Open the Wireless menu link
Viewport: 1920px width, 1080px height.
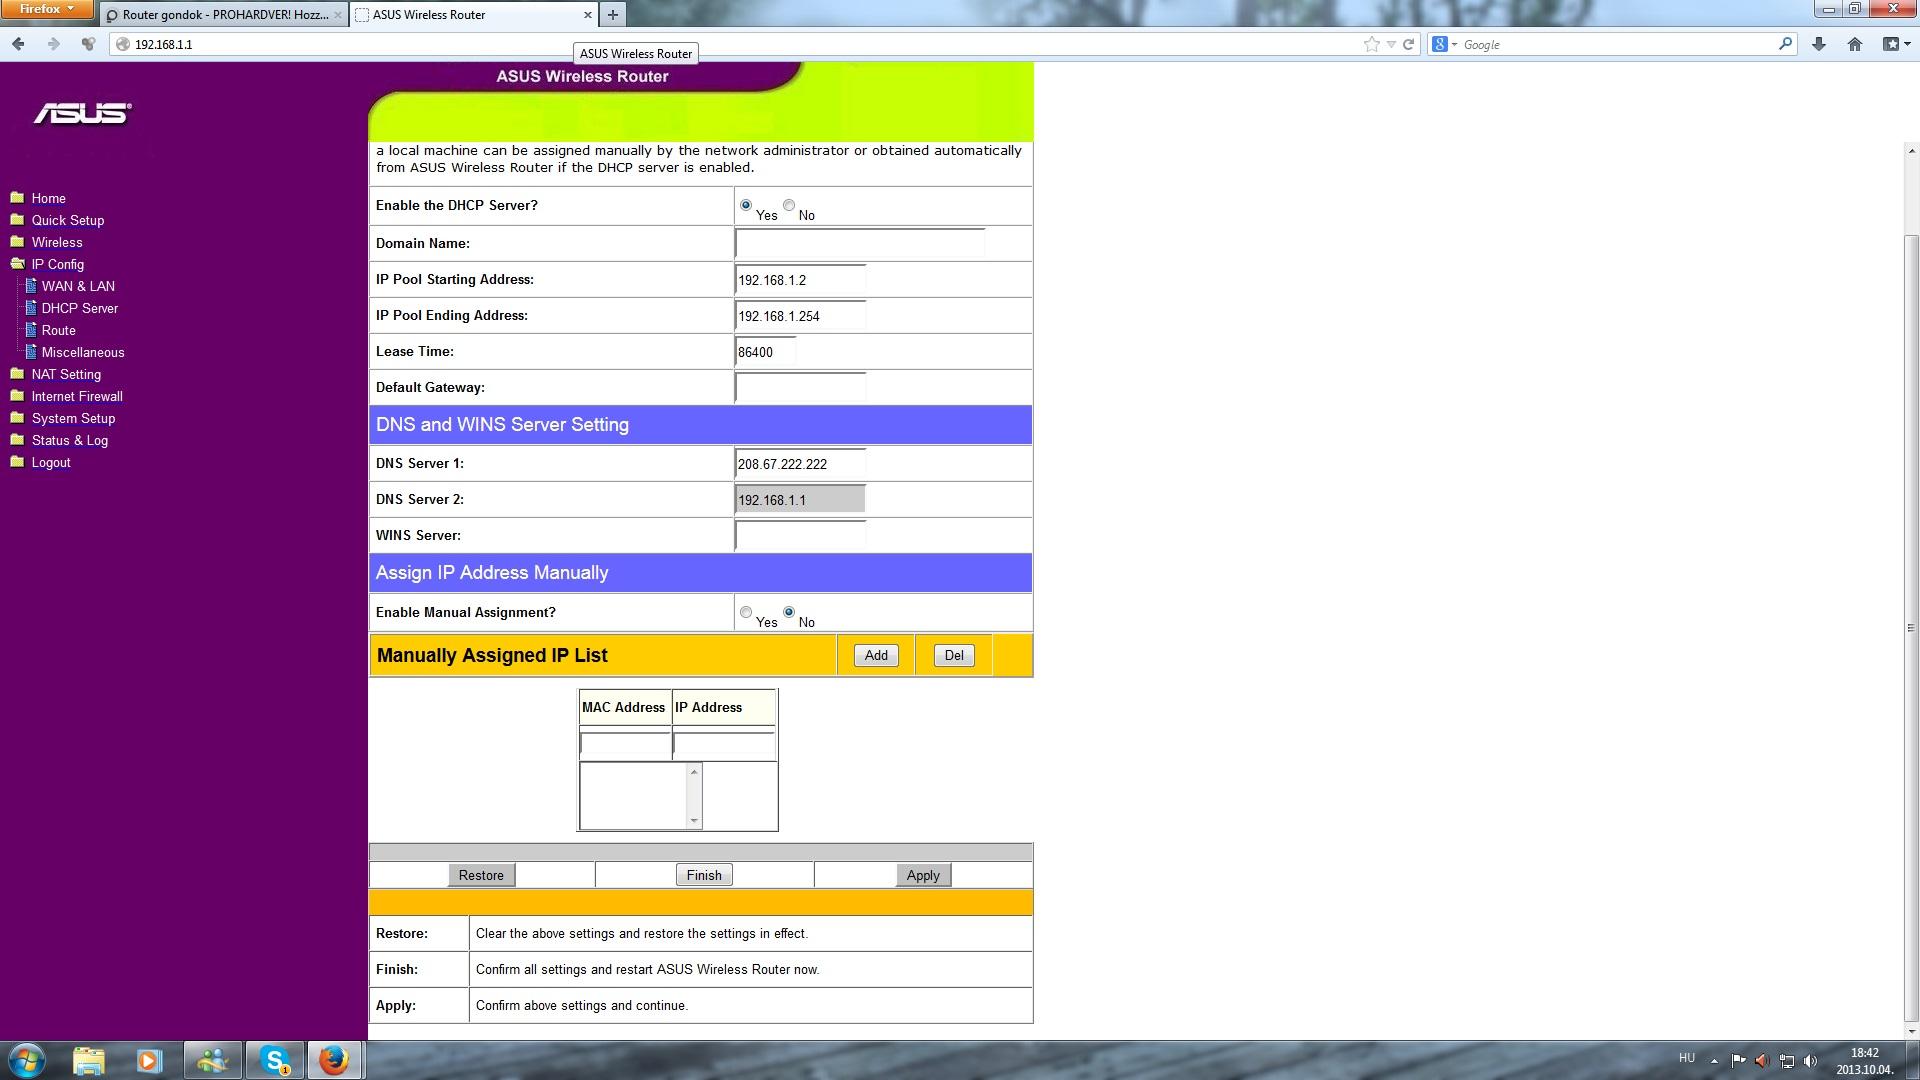(57, 242)
